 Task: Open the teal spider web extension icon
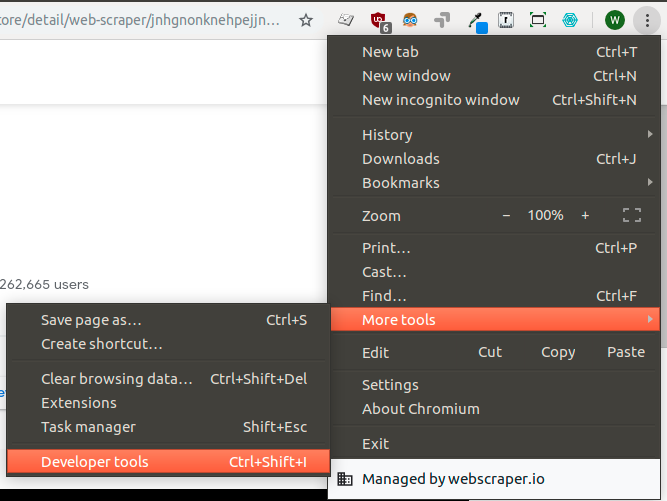[570, 20]
